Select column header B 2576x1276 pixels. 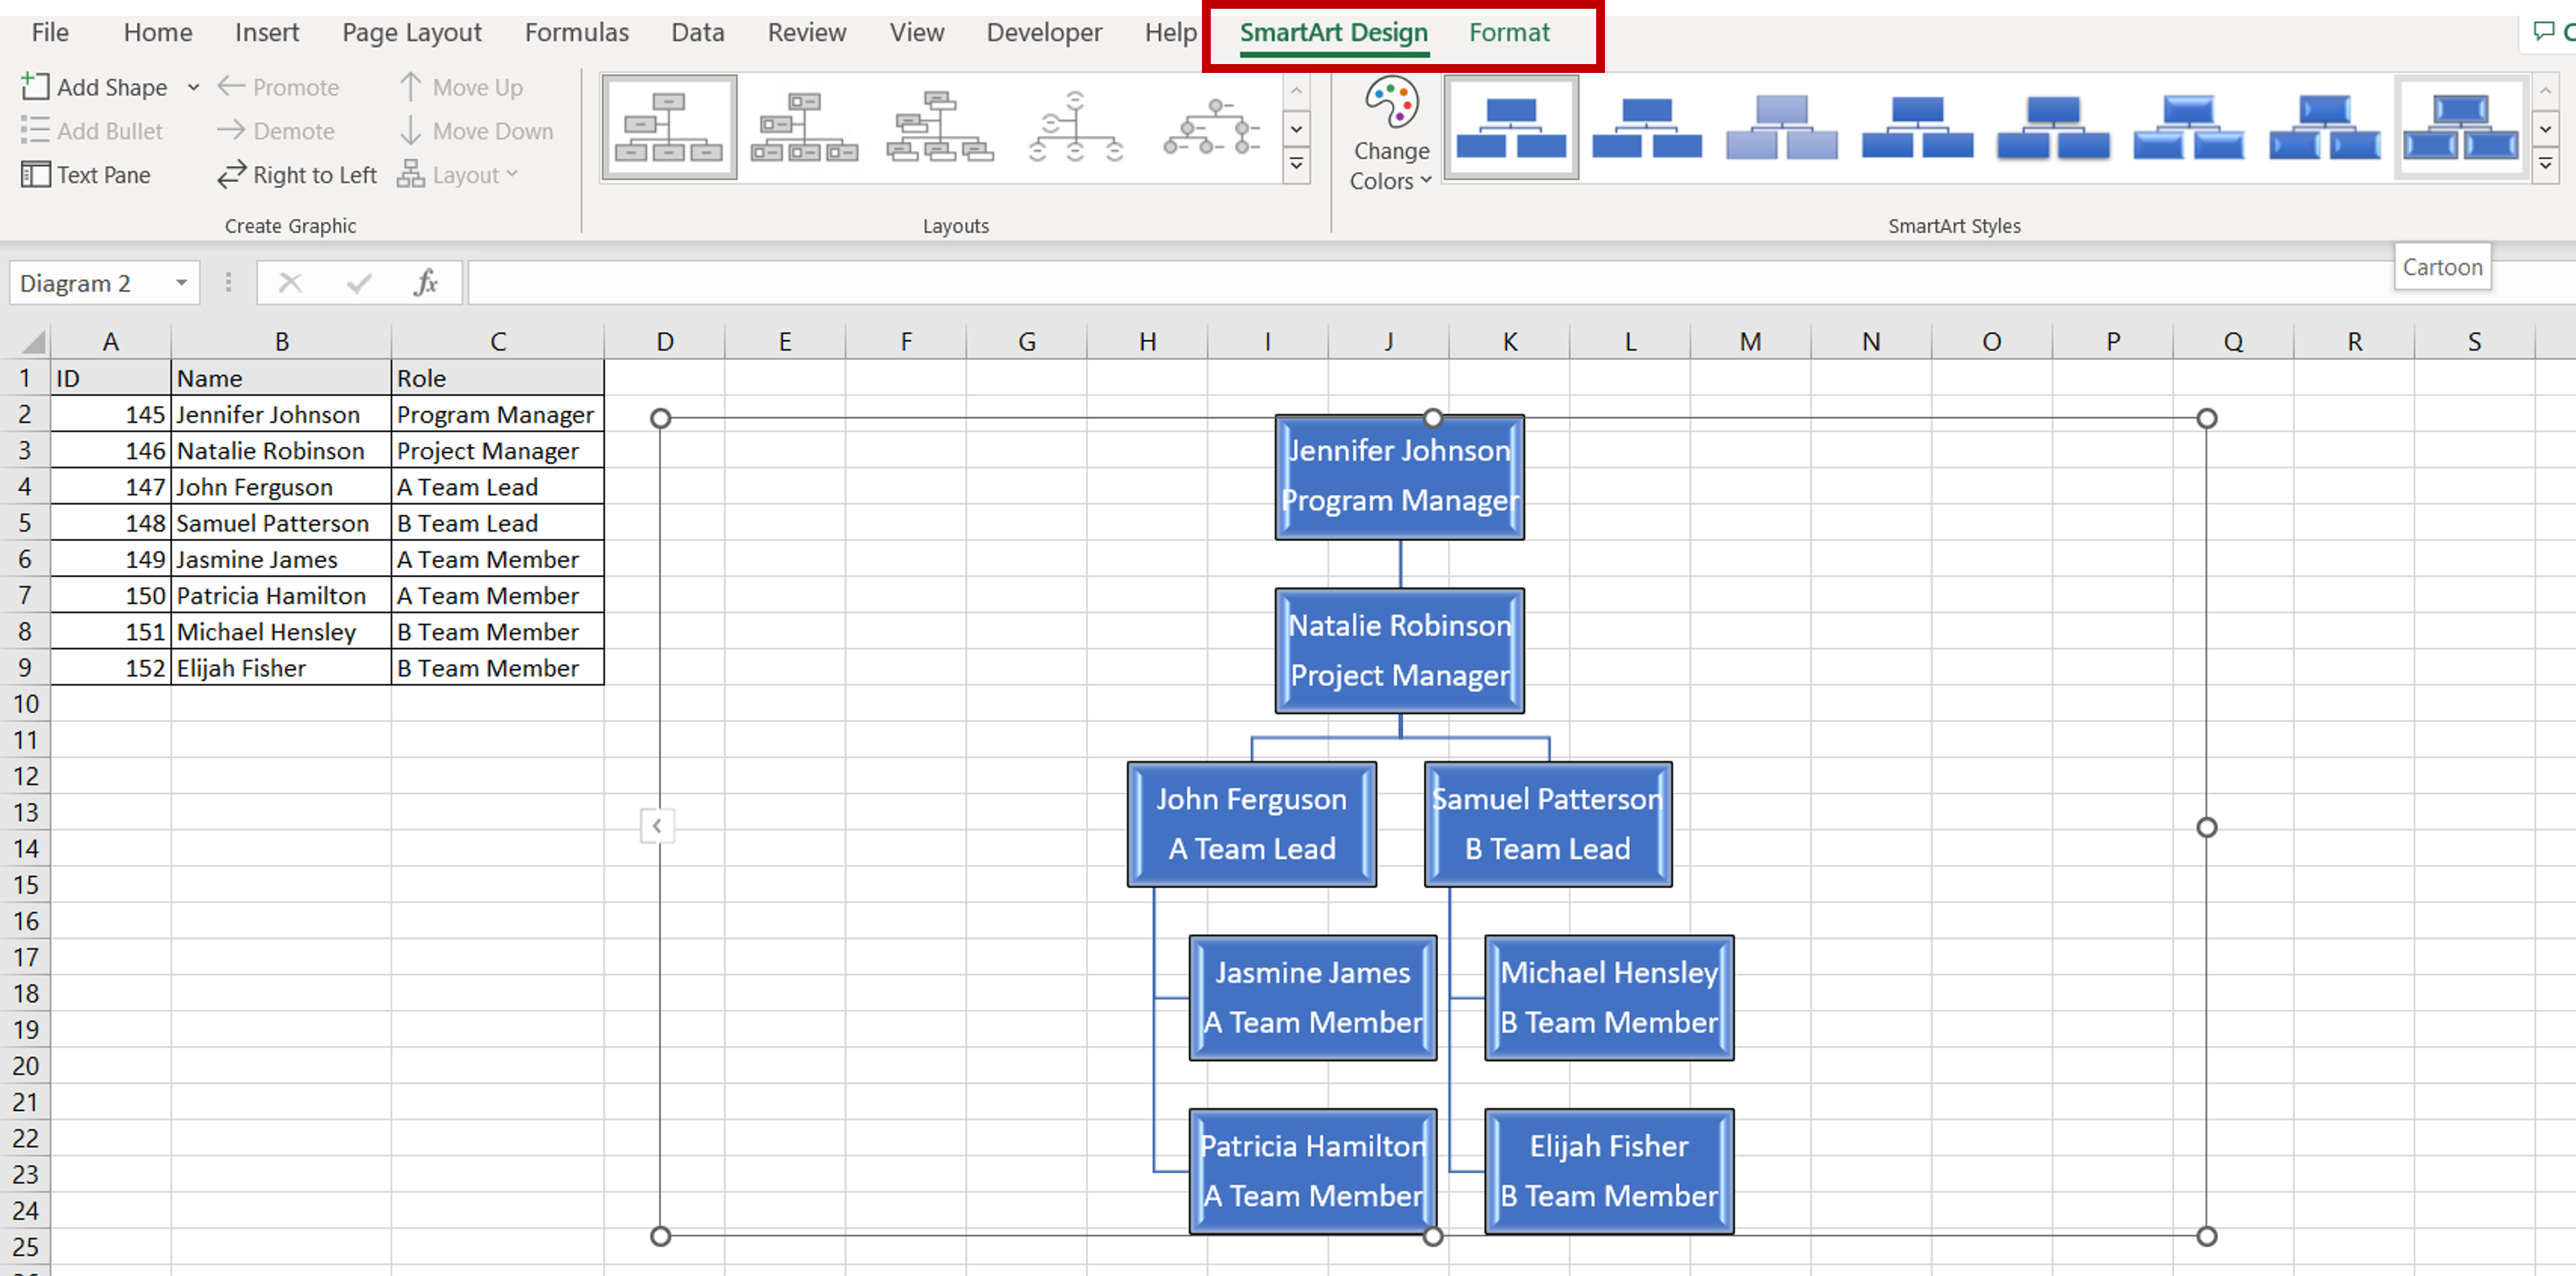click(281, 342)
